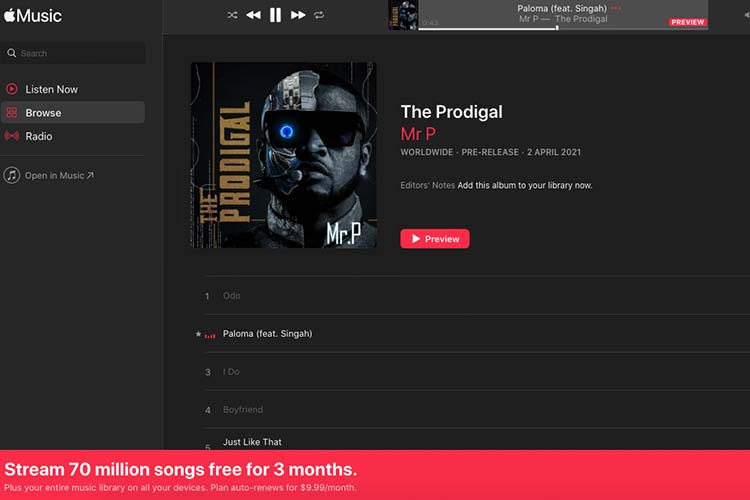The width and height of the screenshot is (750, 500).
Task: Open the three-dot menu beside Paloma title
Action: 616,8
